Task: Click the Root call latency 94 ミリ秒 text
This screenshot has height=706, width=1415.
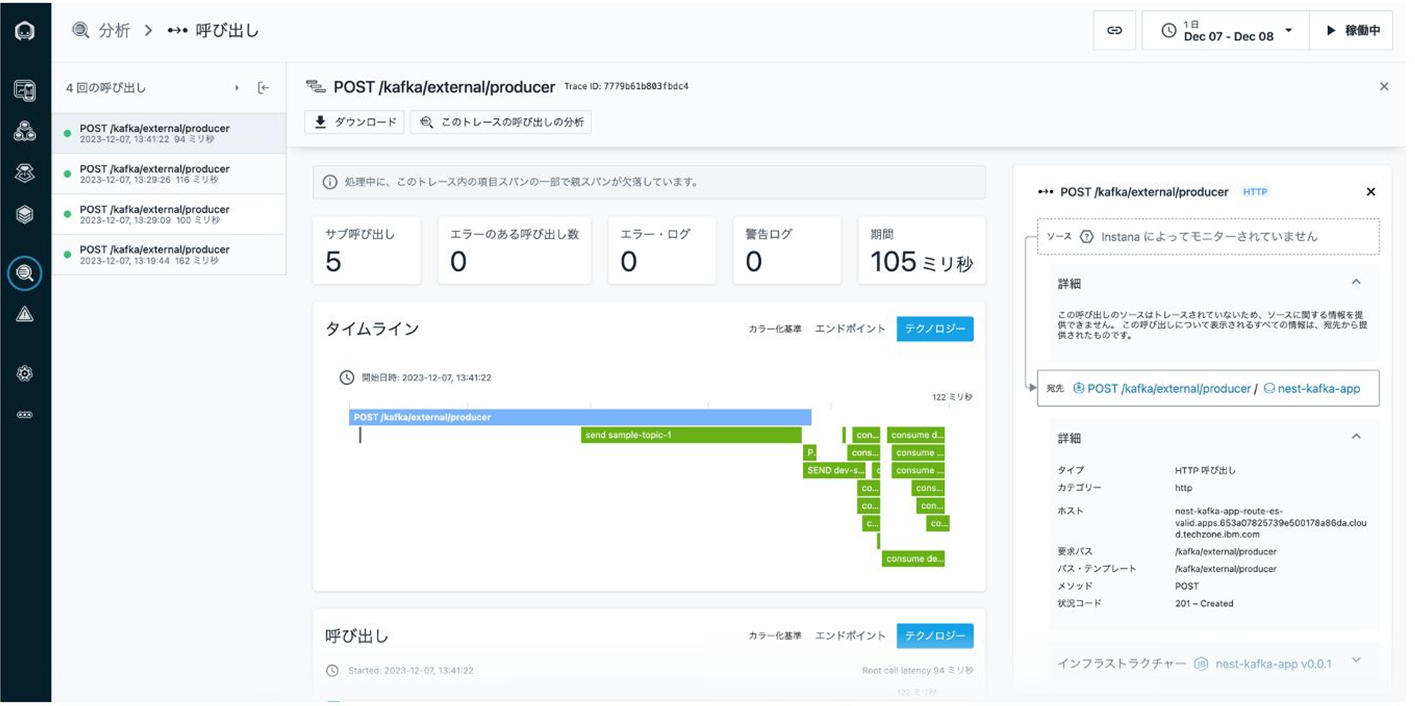Action: pos(917,671)
